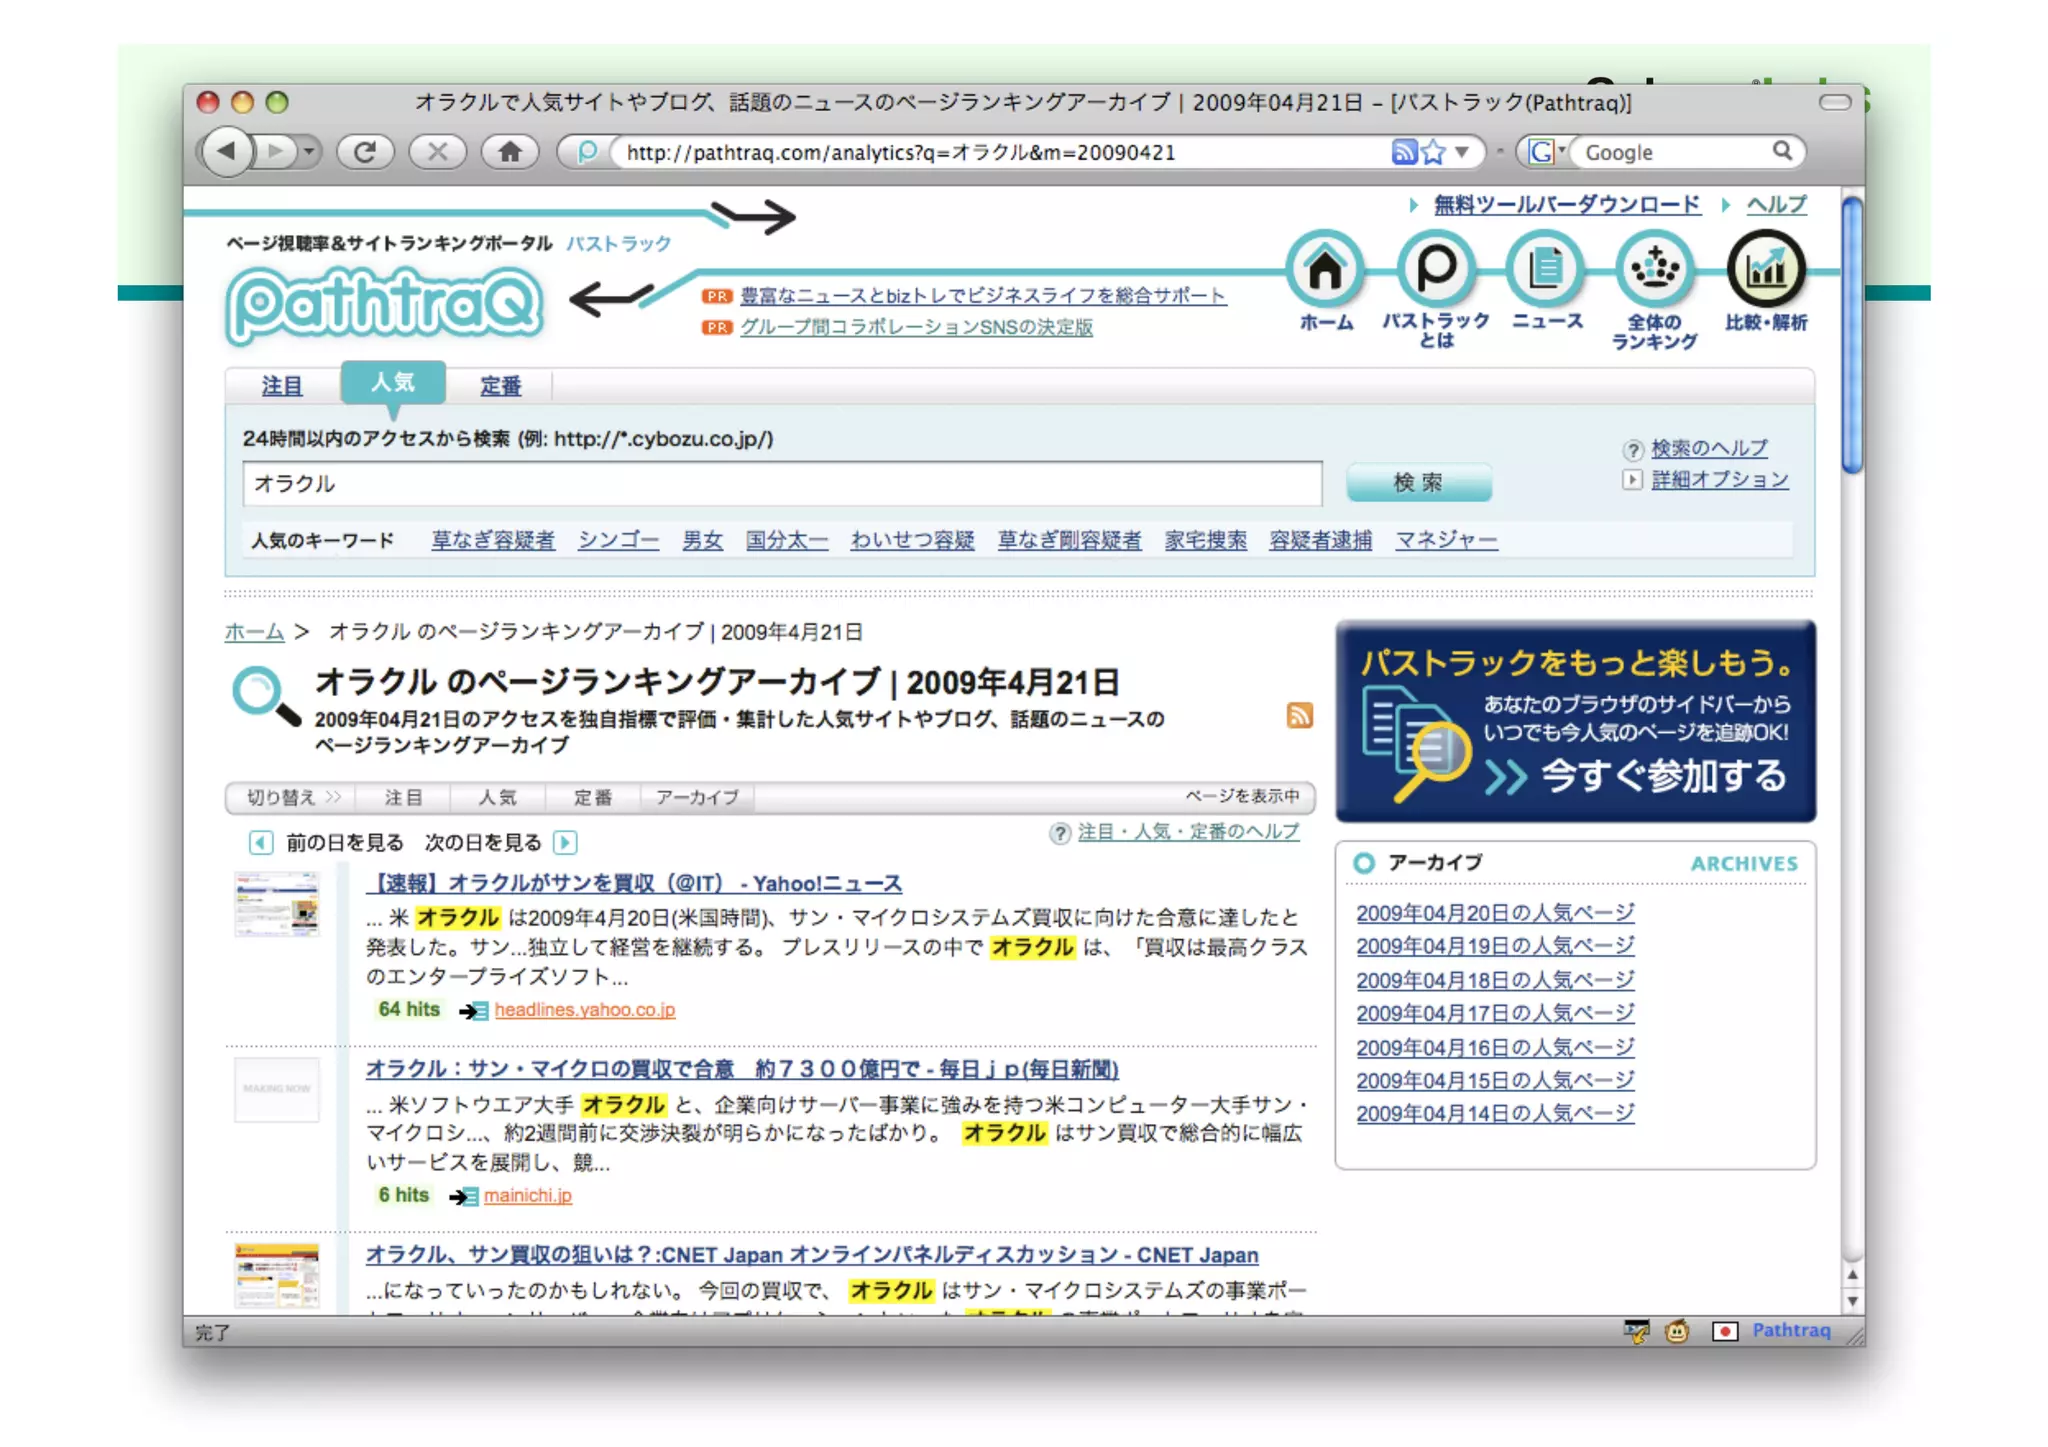Screen dimensions: 2048x1447
Task: Open the 比較・解析 chart icon
Action: click(x=1765, y=269)
